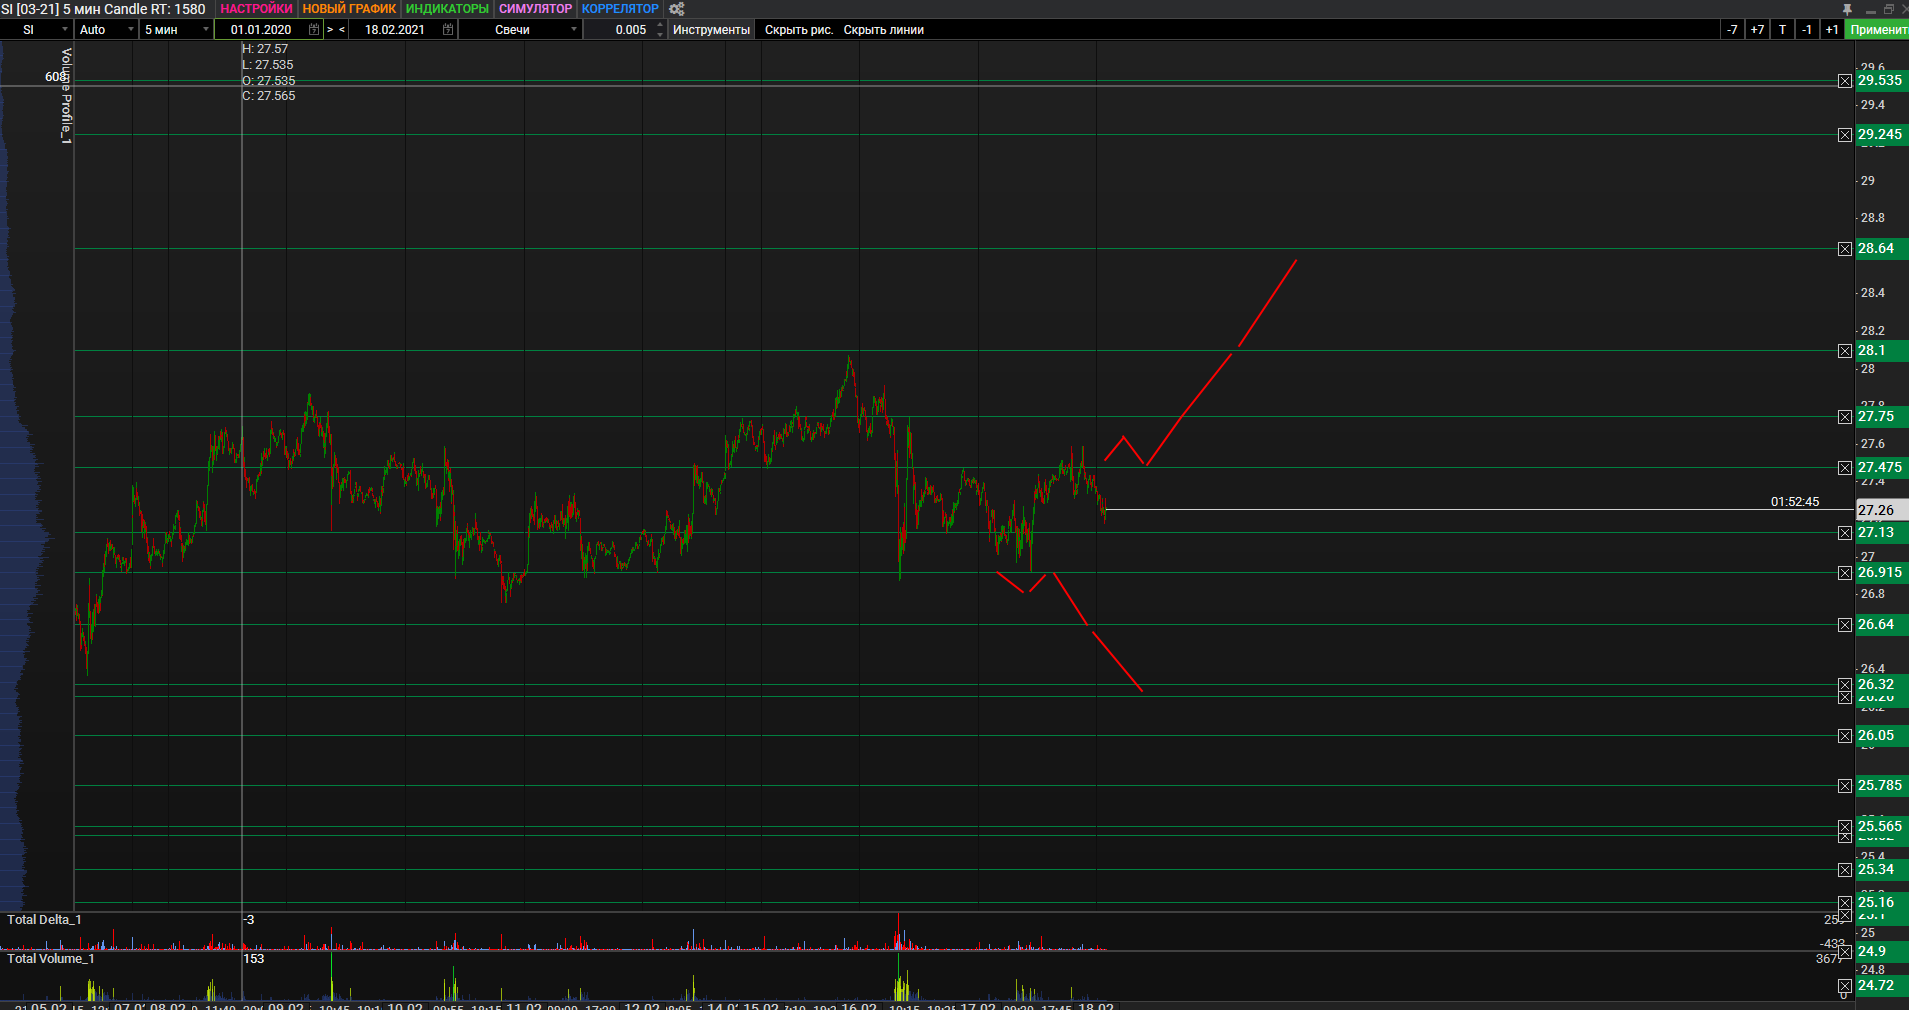Image resolution: width=1909 pixels, height=1010 pixels.
Task: Delete the 26.05 horizontal level
Action: [x=1845, y=736]
